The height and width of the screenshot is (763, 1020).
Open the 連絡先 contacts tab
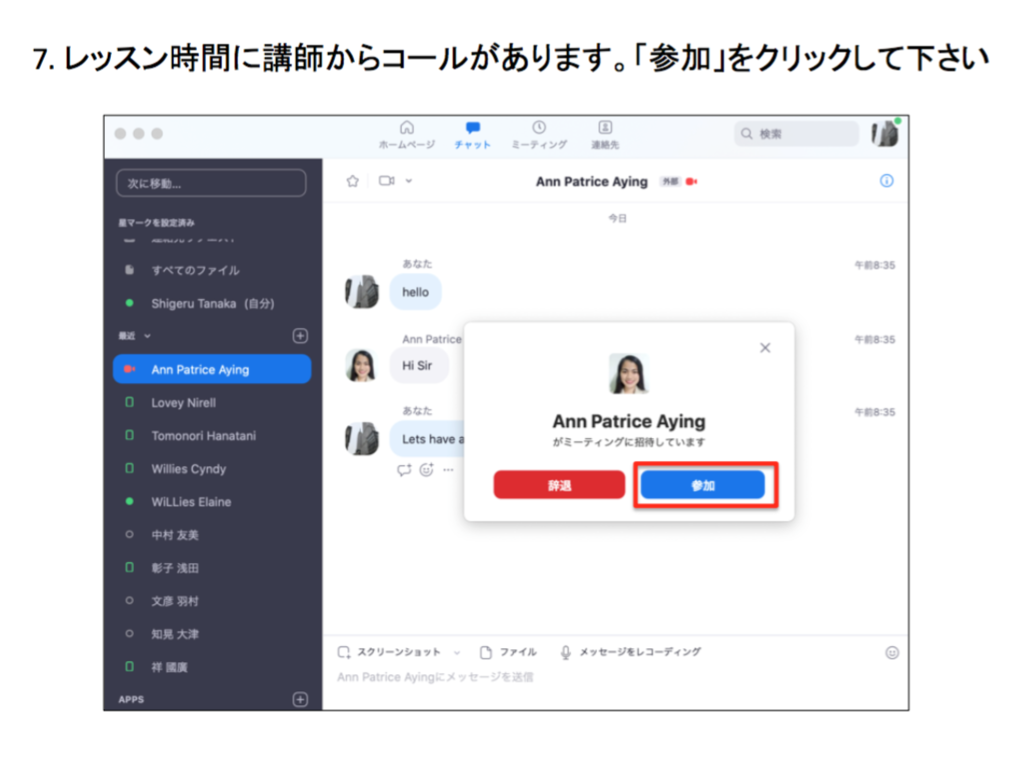pos(605,135)
